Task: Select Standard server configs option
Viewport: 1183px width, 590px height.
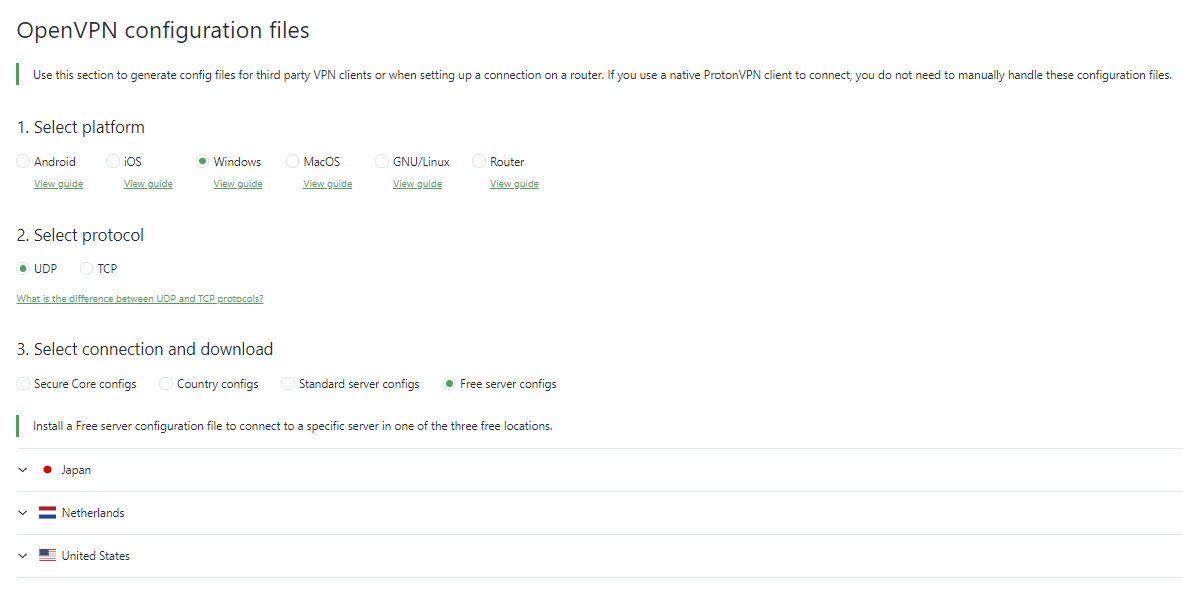Action: click(x=288, y=384)
